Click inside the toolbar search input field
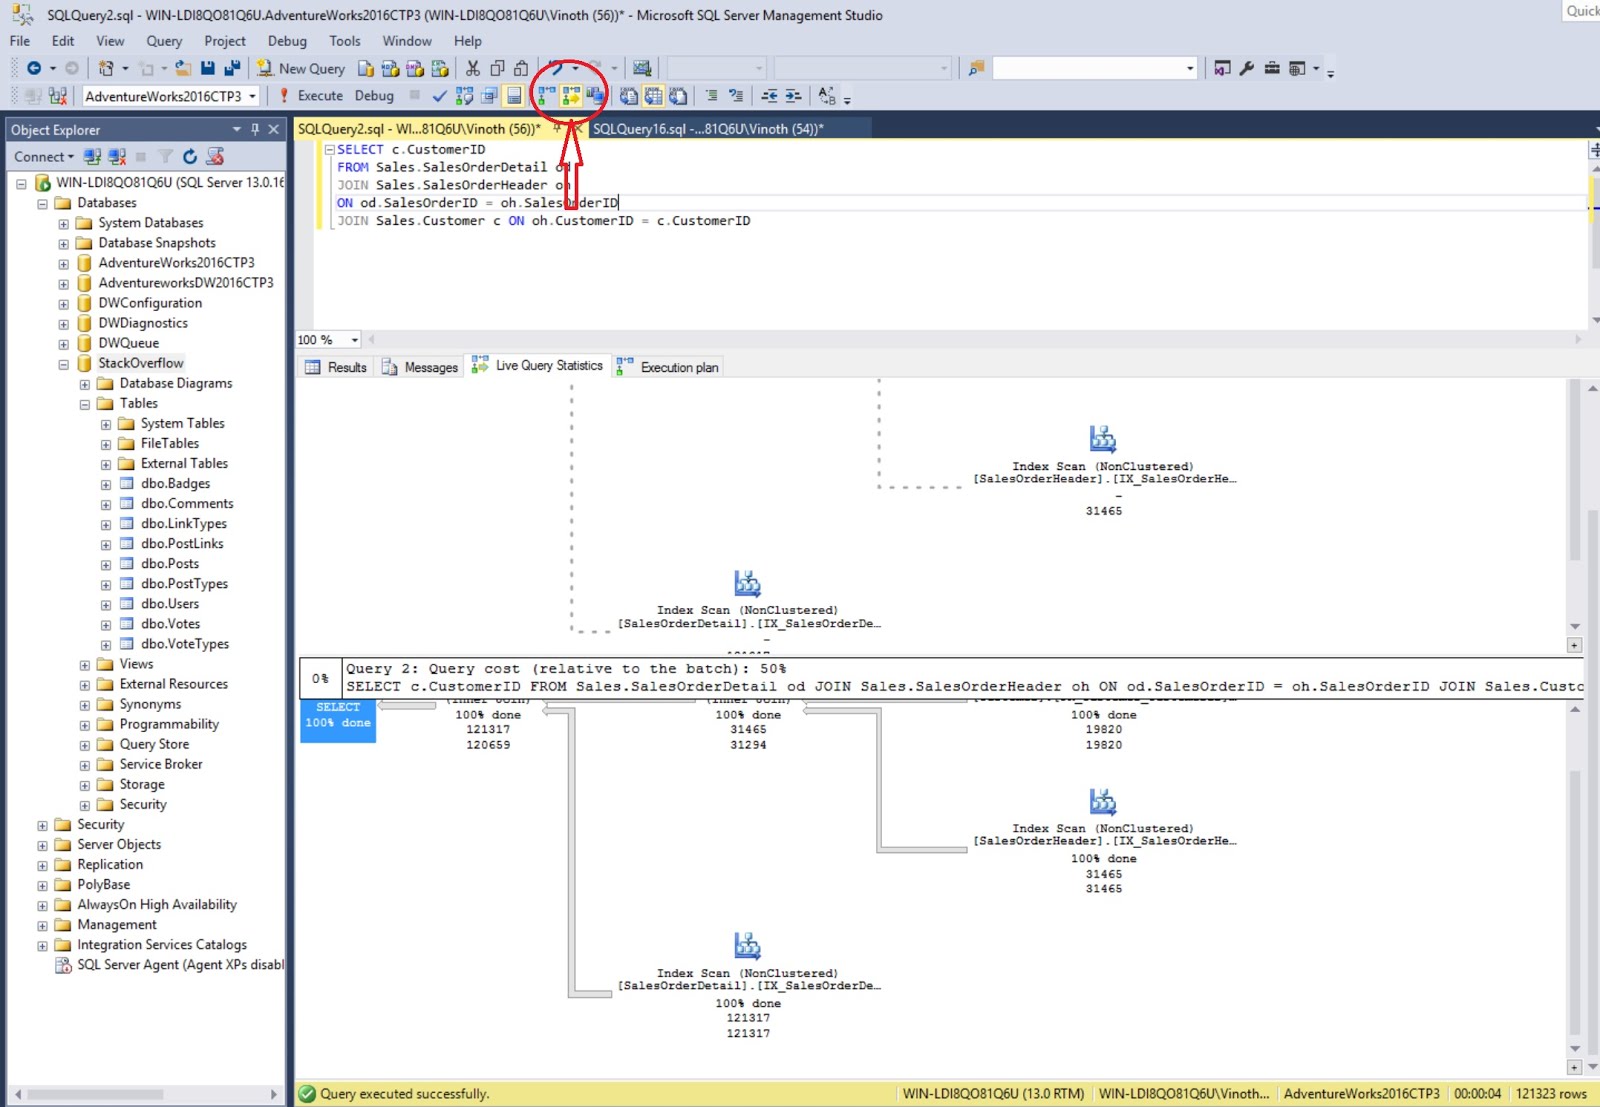This screenshot has width=1600, height=1107. click(x=1088, y=68)
